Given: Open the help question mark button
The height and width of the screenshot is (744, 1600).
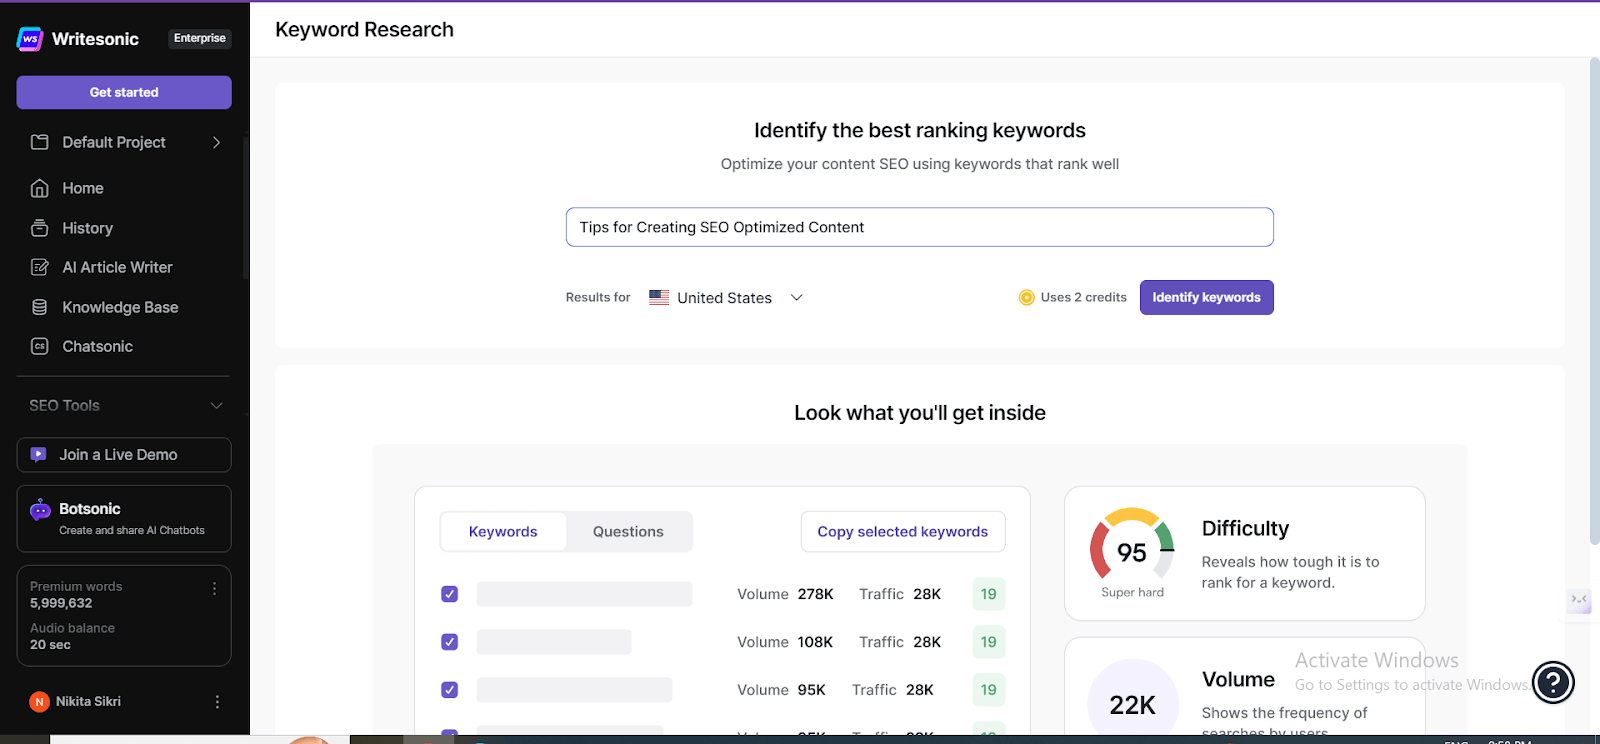Looking at the screenshot, I should (1553, 682).
